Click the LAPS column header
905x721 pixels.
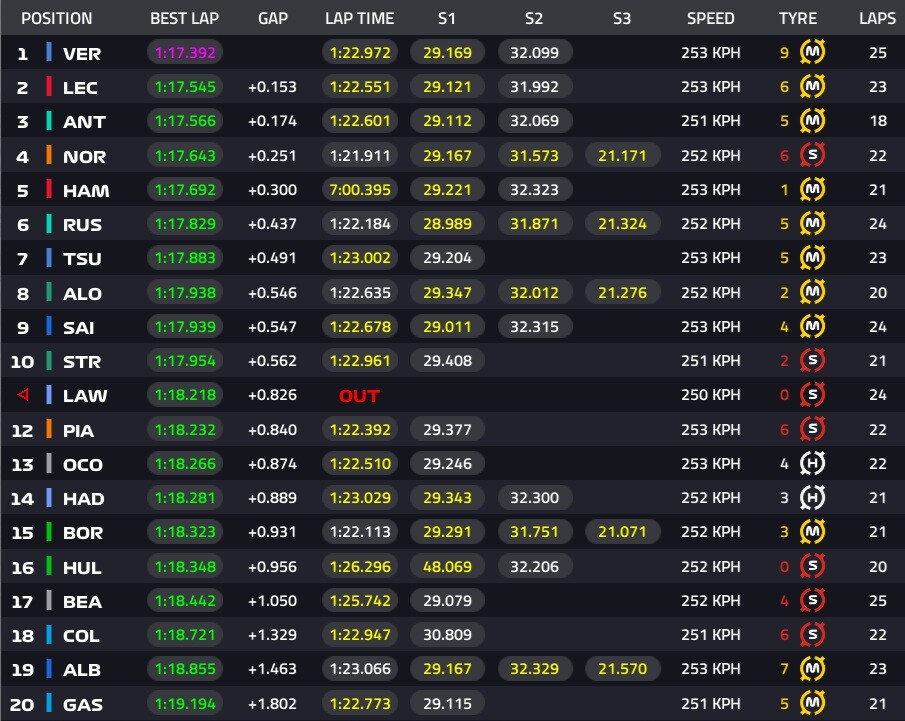pos(877,18)
